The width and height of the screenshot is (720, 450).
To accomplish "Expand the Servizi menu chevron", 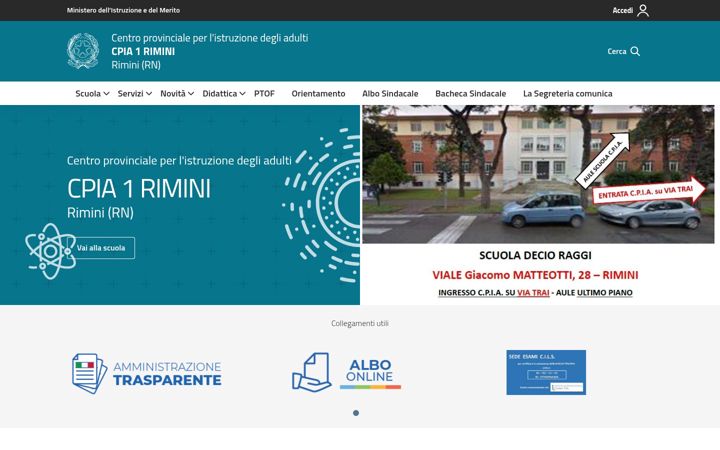I will point(149,94).
